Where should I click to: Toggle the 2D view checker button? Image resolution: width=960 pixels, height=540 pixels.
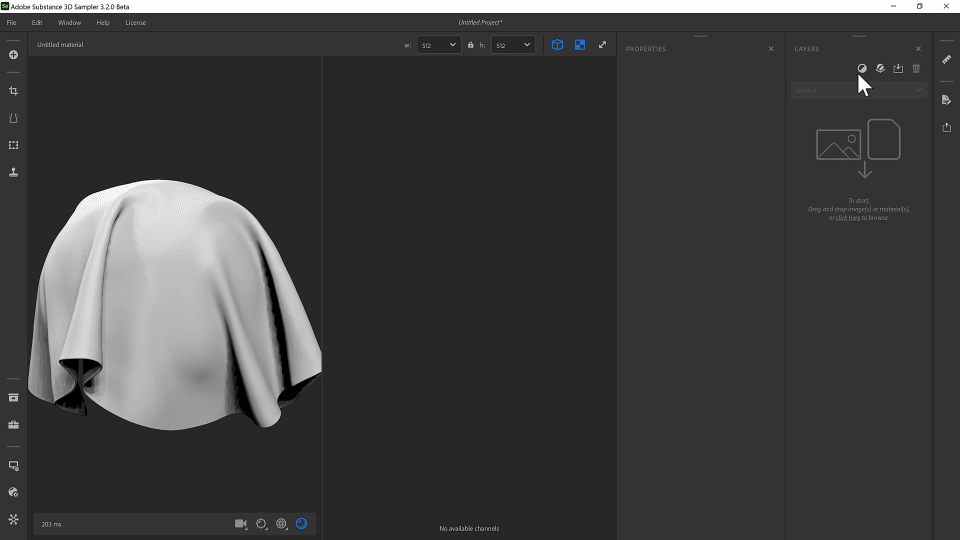[x=580, y=45]
